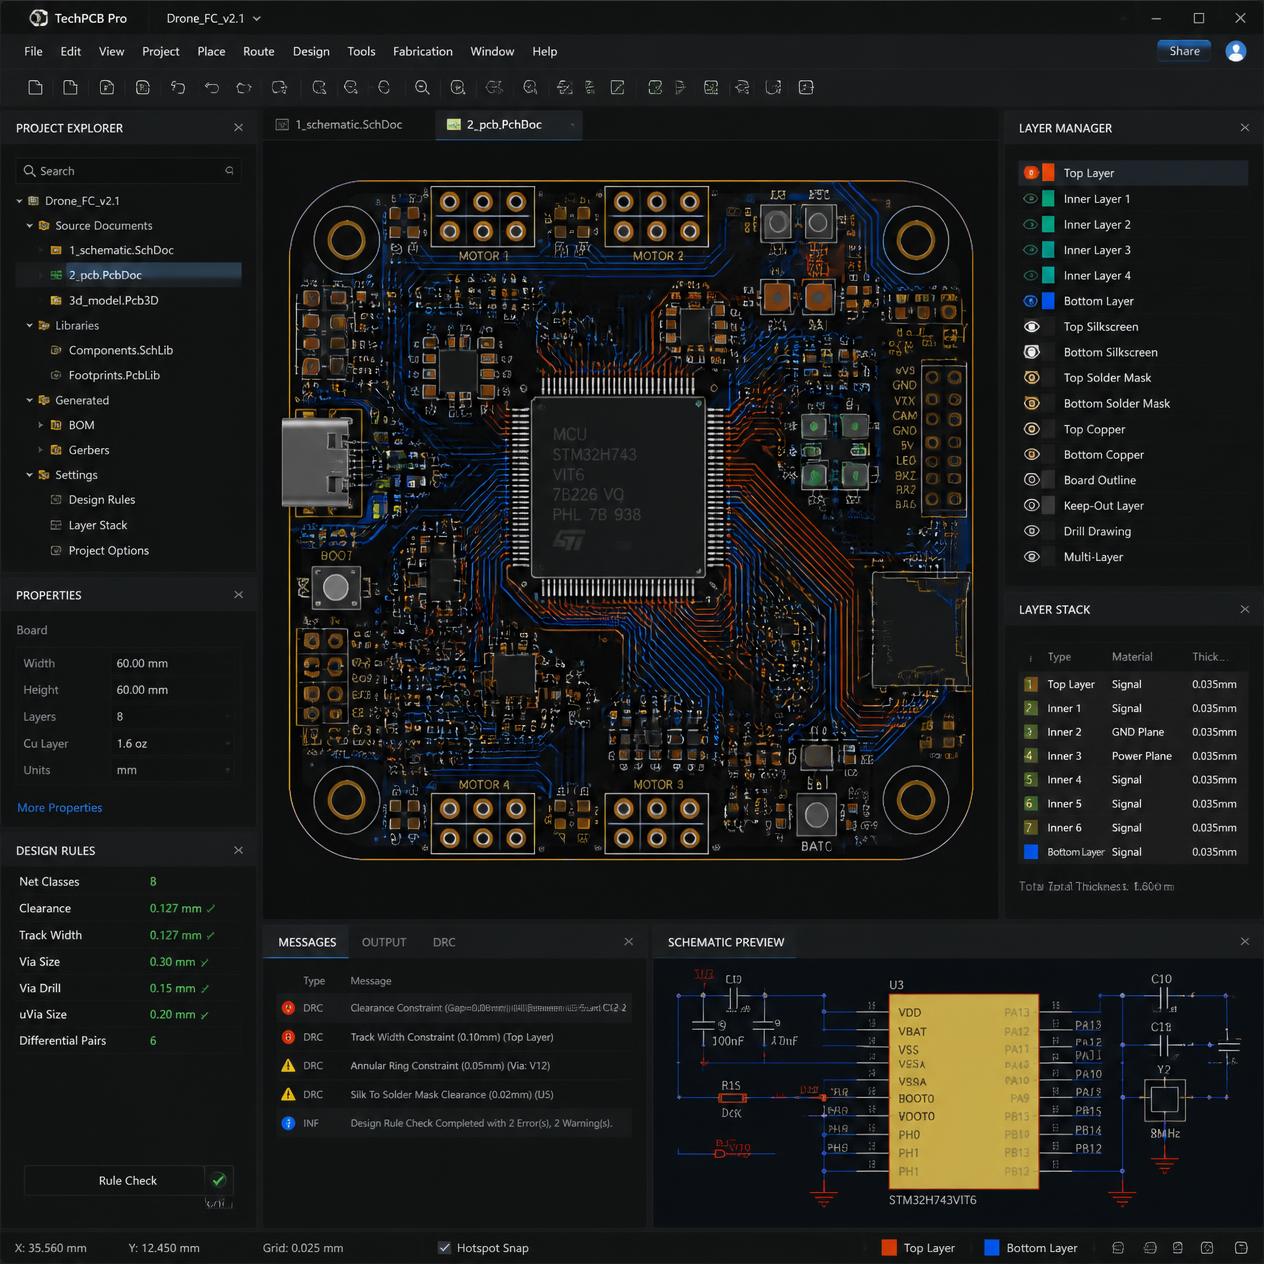This screenshot has height=1264, width=1264.
Task: Click the 3d_model.Pcb3D file icon
Action: [56, 300]
